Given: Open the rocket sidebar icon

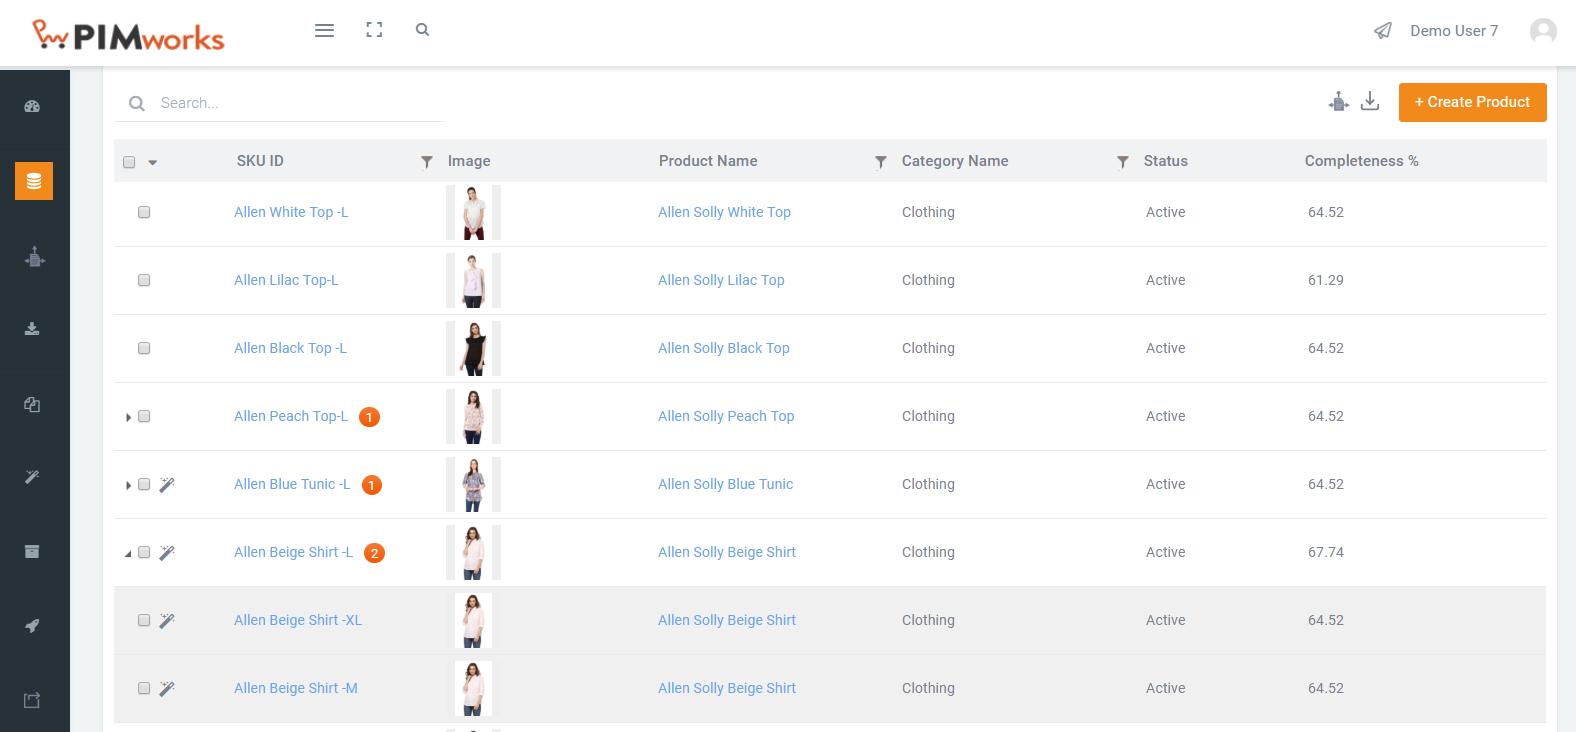Looking at the screenshot, I should pos(32,626).
